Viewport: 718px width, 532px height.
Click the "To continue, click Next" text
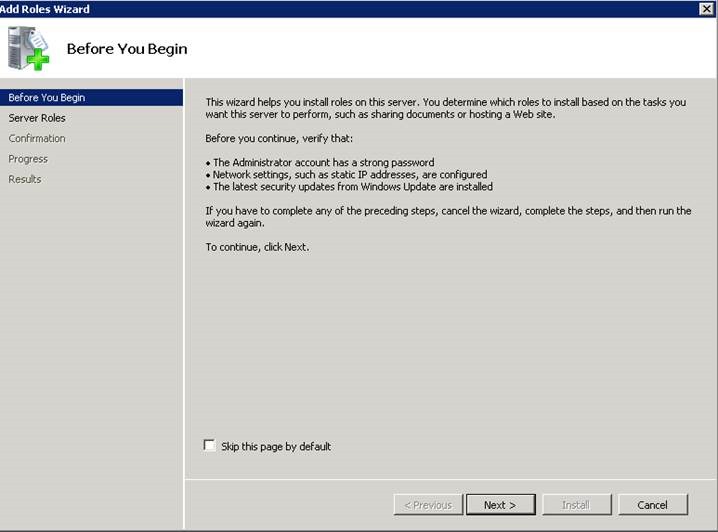(x=257, y=247)
